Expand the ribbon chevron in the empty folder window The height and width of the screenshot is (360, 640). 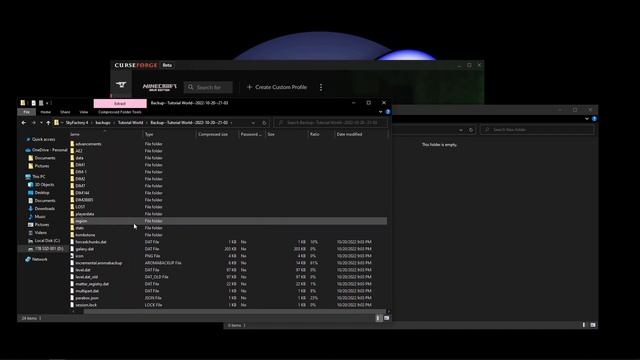click(x=587, y=119)
